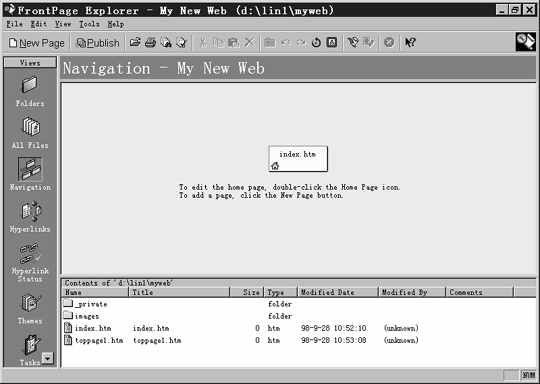Click the New Page button
Image resolution: width=540 pixels, height=384 pixels.
pyautogui.click(x=37, y=43)
